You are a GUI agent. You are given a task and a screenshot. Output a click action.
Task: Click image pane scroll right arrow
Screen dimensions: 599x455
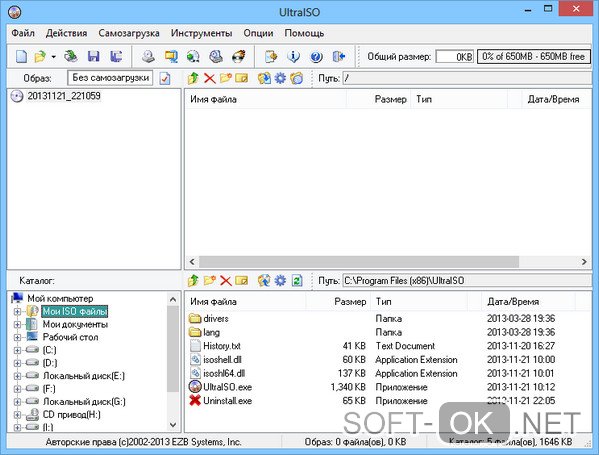[x=584, y=262]
